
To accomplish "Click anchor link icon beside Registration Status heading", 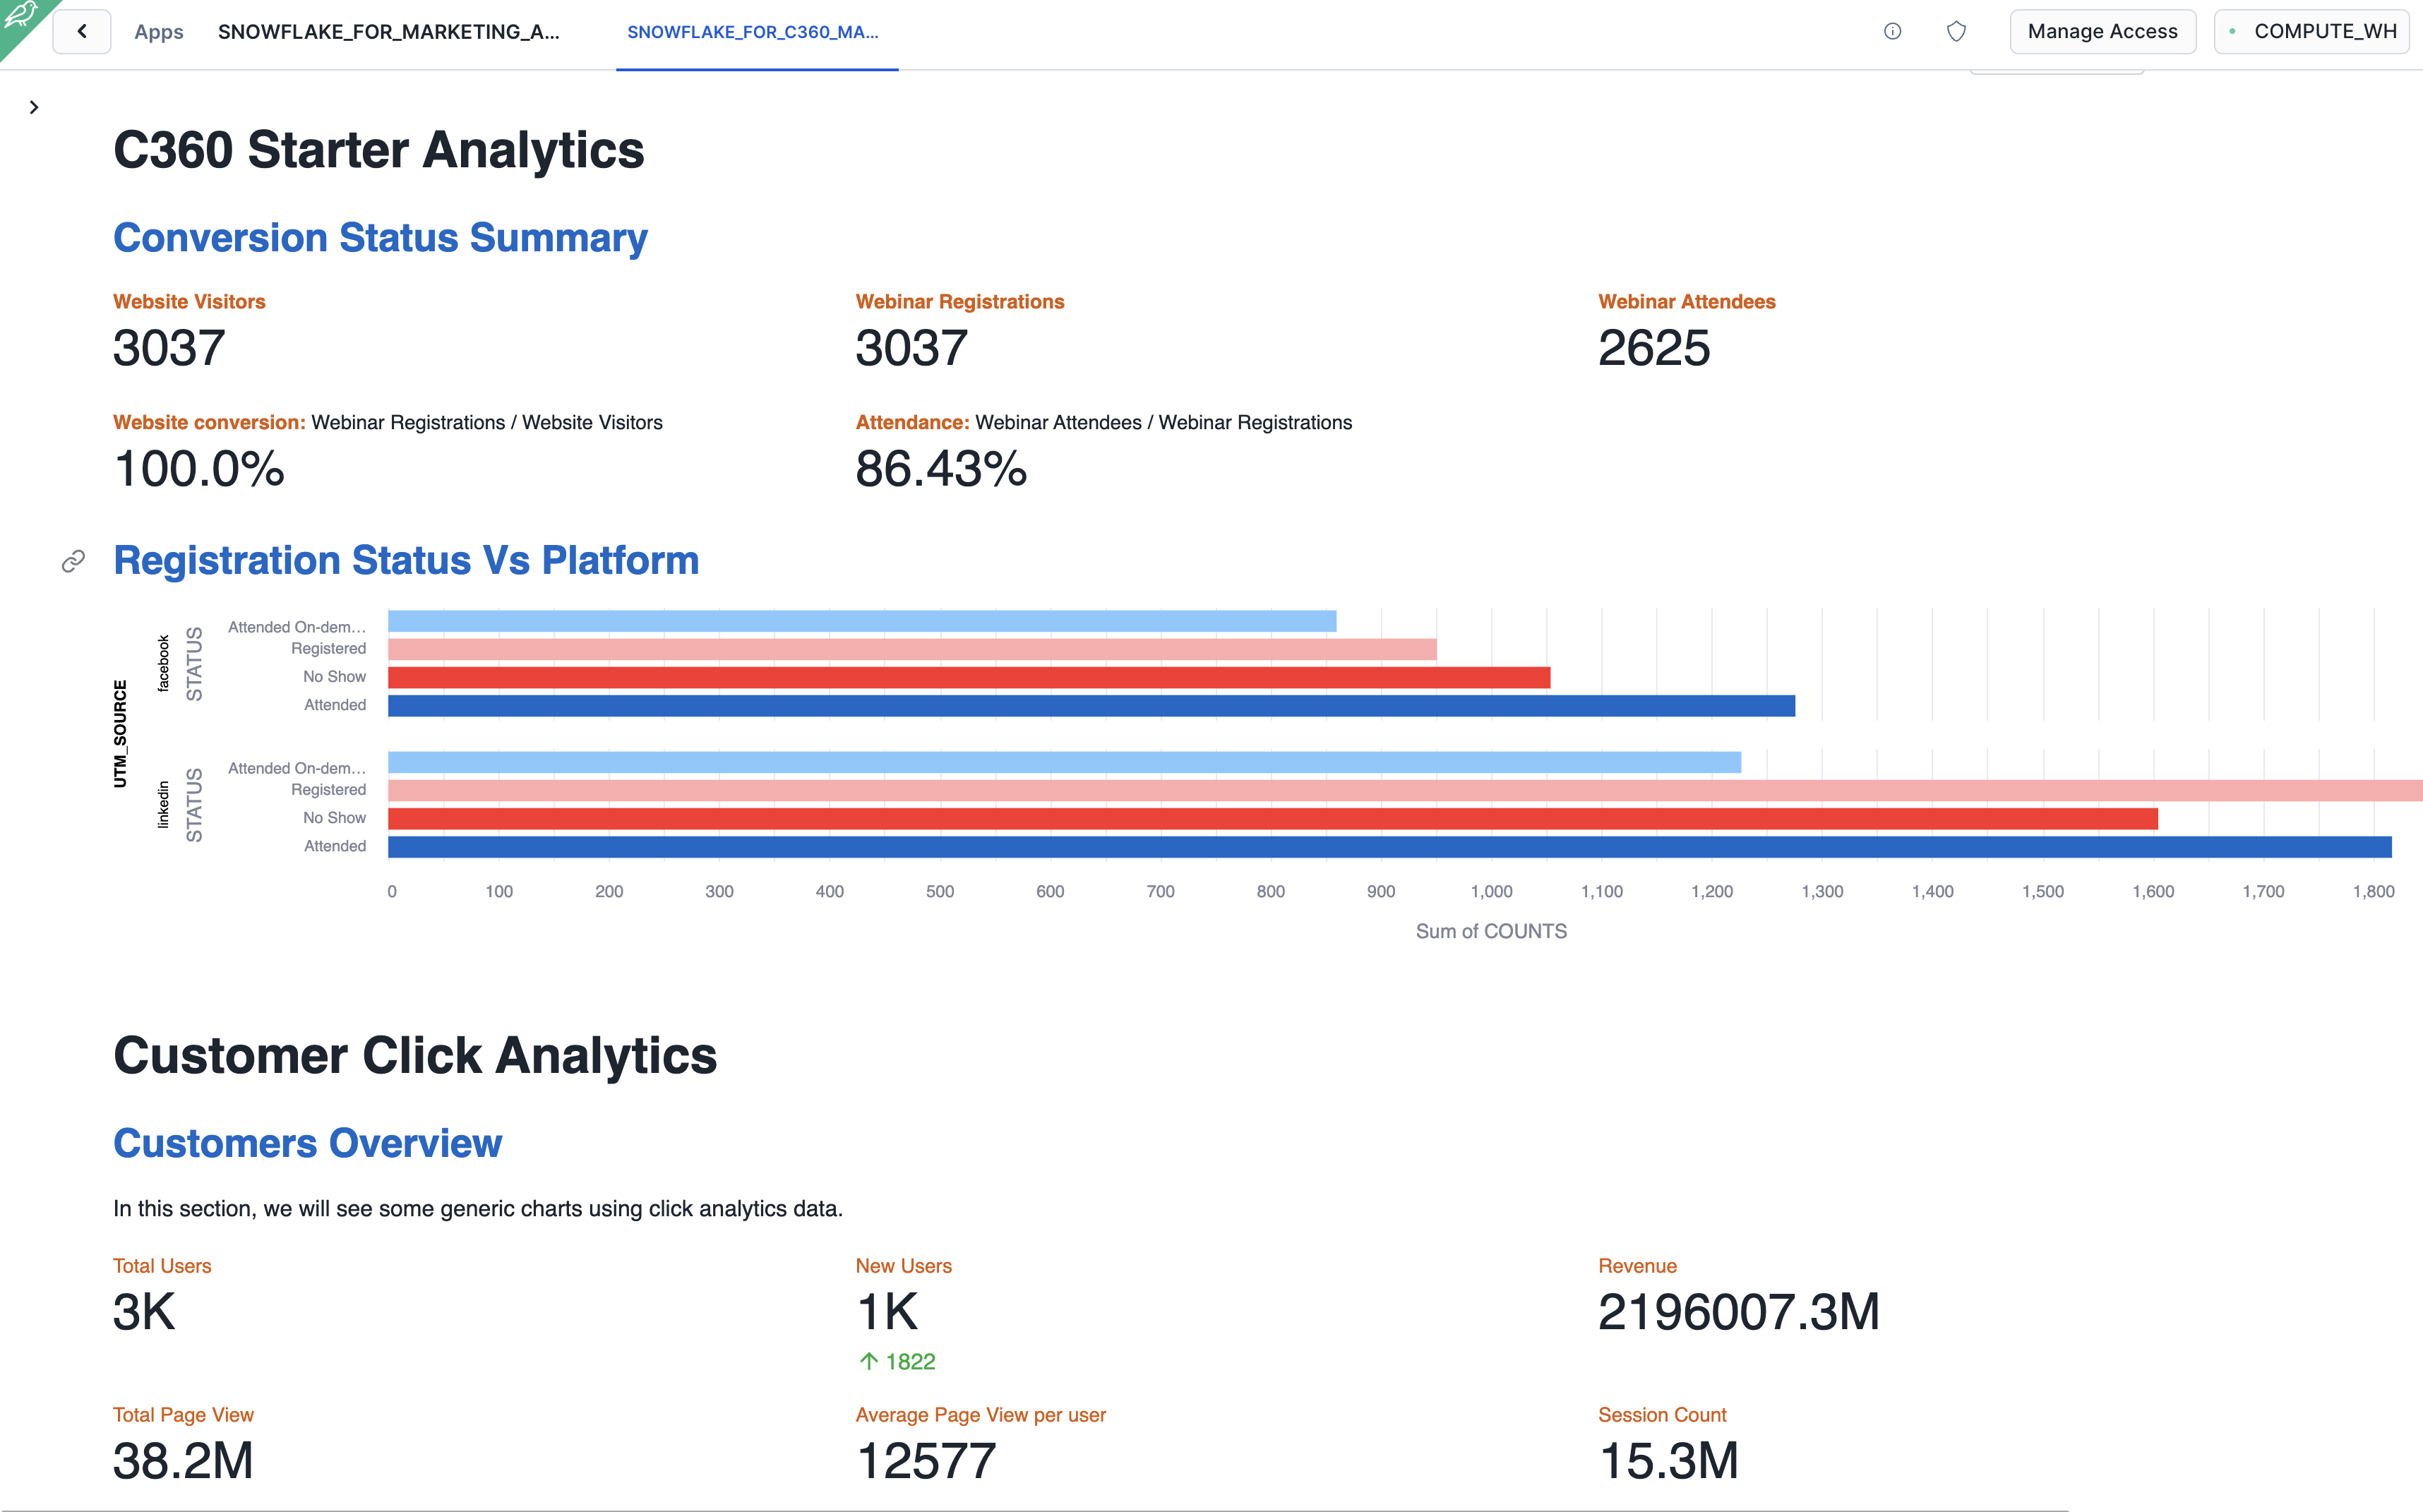I will (73, 562).
